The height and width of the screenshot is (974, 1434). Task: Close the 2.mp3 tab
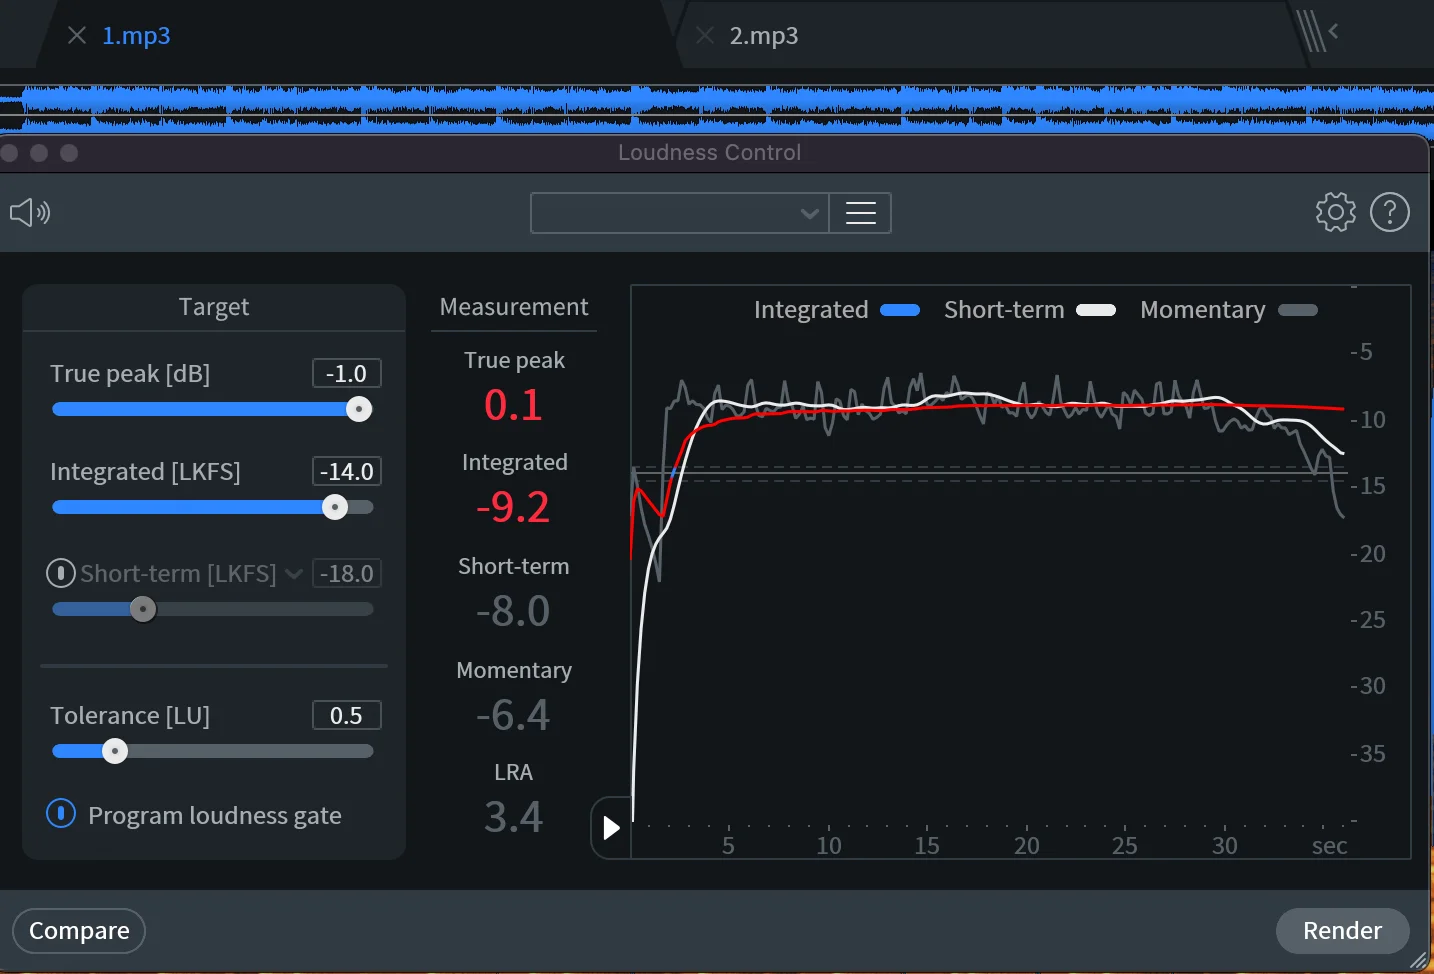[705, 36]
